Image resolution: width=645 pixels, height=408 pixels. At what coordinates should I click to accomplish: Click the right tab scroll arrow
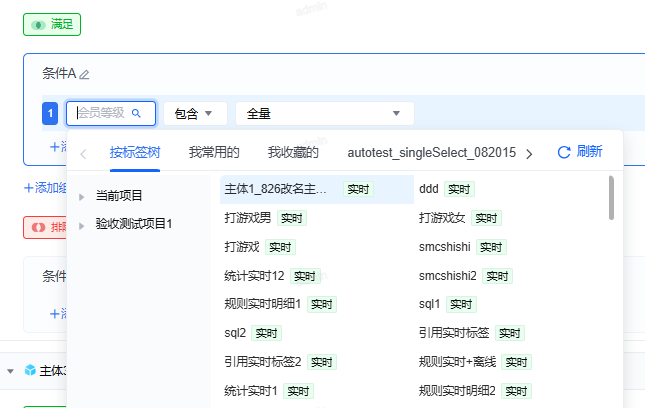pos(529,154)
